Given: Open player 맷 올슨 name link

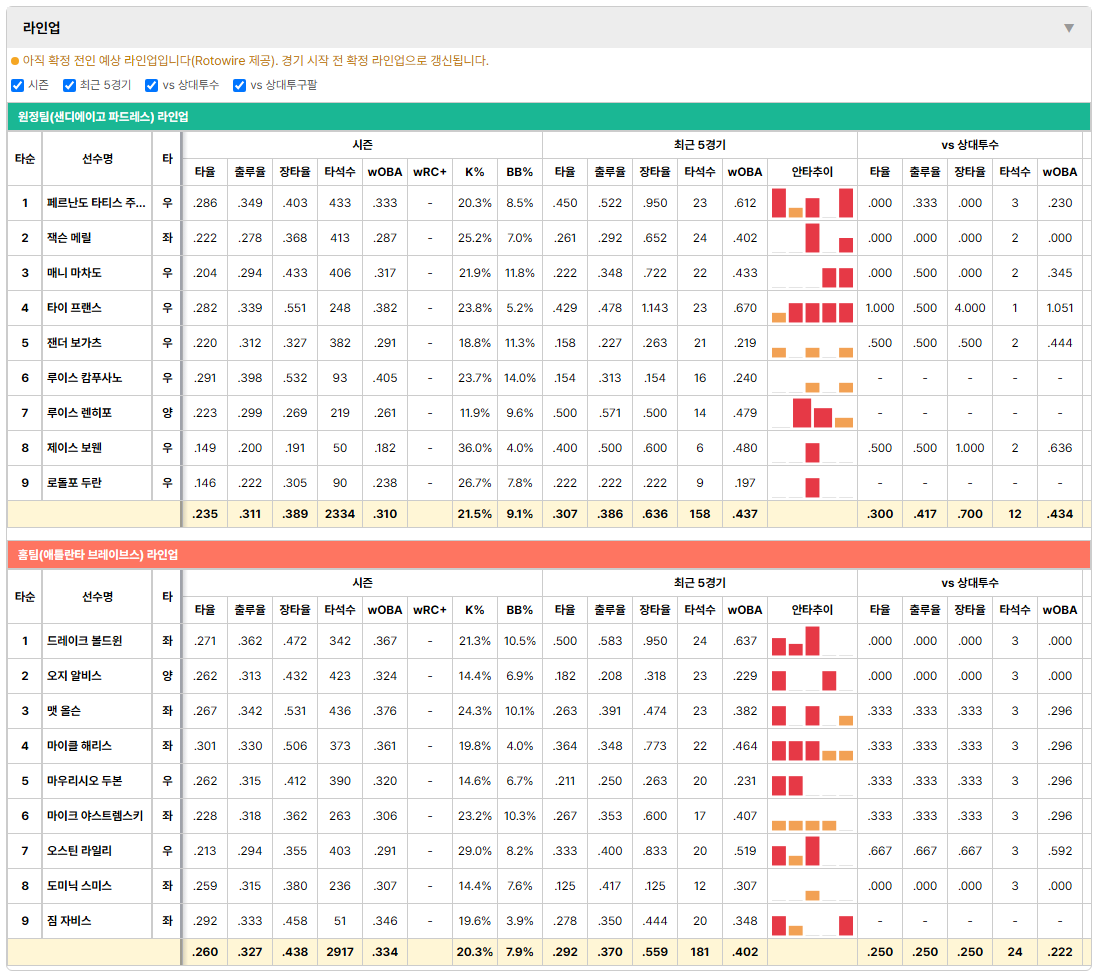Looking at the screenshot, I should [64, 711].
